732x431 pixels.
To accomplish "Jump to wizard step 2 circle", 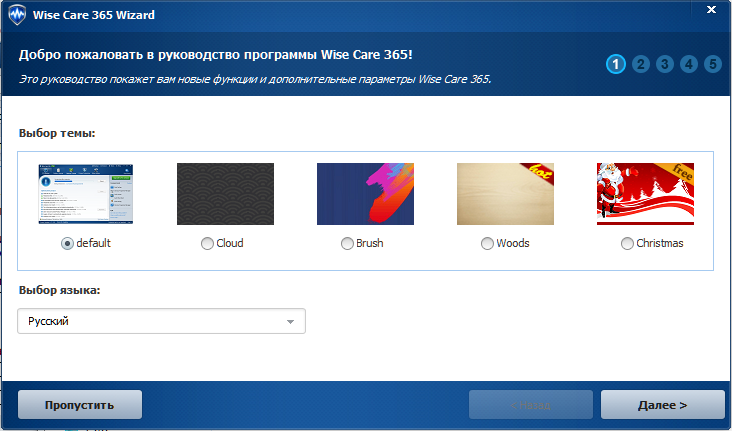I will point(640,64).
